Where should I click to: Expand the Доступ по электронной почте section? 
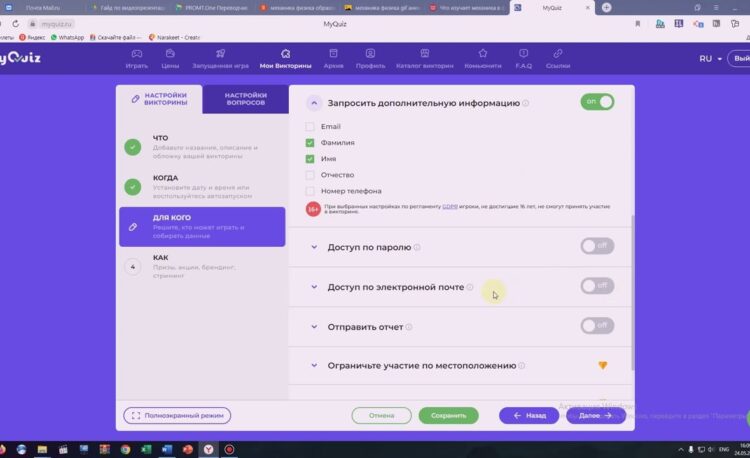(x=314, y=287)
